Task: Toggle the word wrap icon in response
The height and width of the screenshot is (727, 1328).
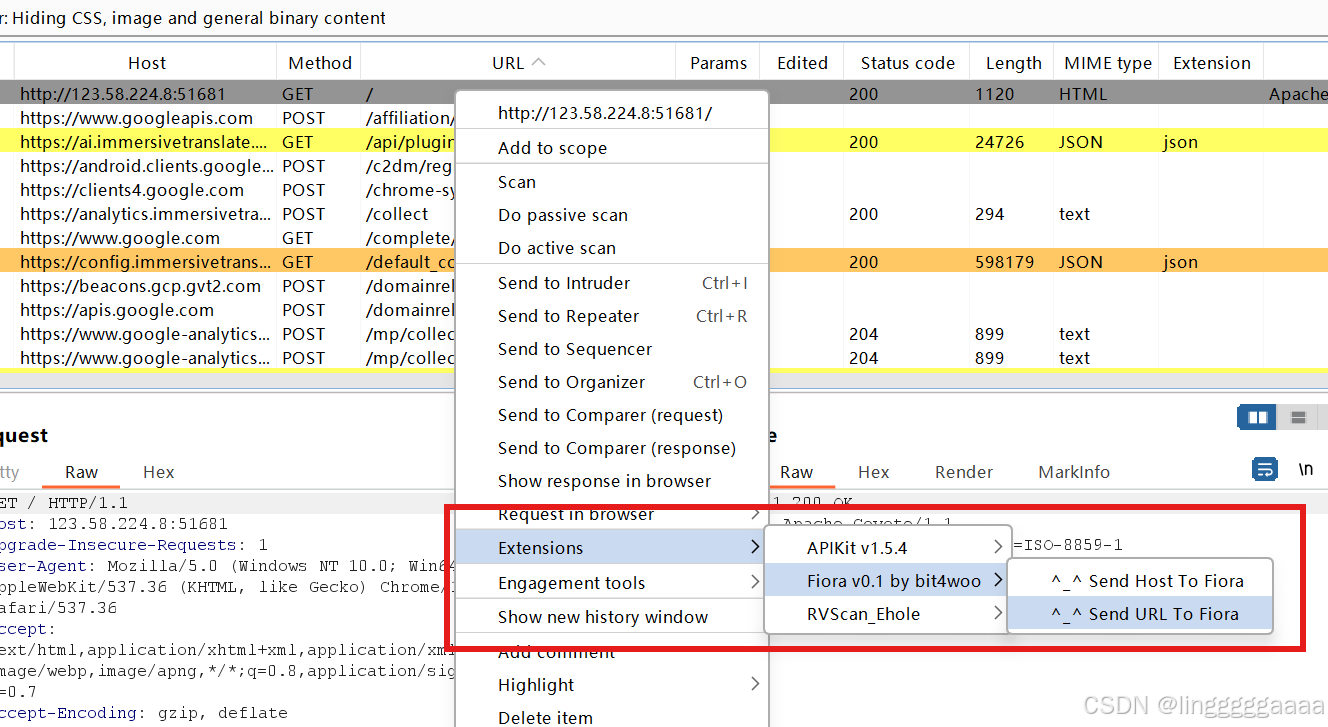Action: coord(1265,468)
